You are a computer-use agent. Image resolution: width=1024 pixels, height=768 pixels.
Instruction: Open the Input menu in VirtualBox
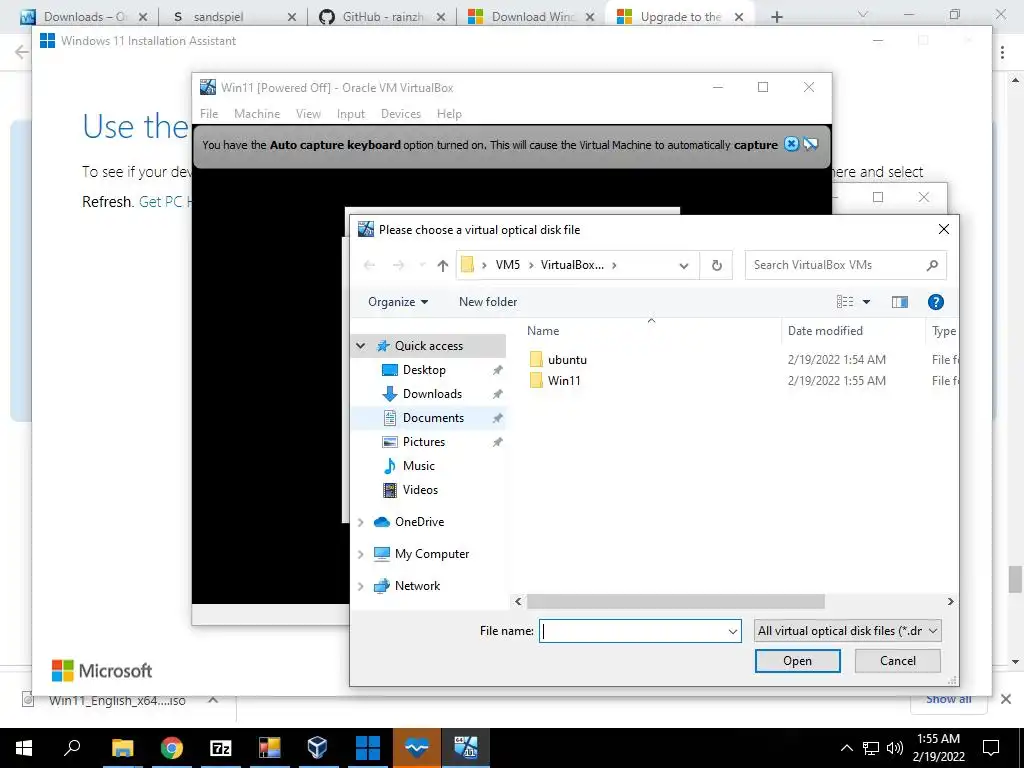[x=351, y=114]
